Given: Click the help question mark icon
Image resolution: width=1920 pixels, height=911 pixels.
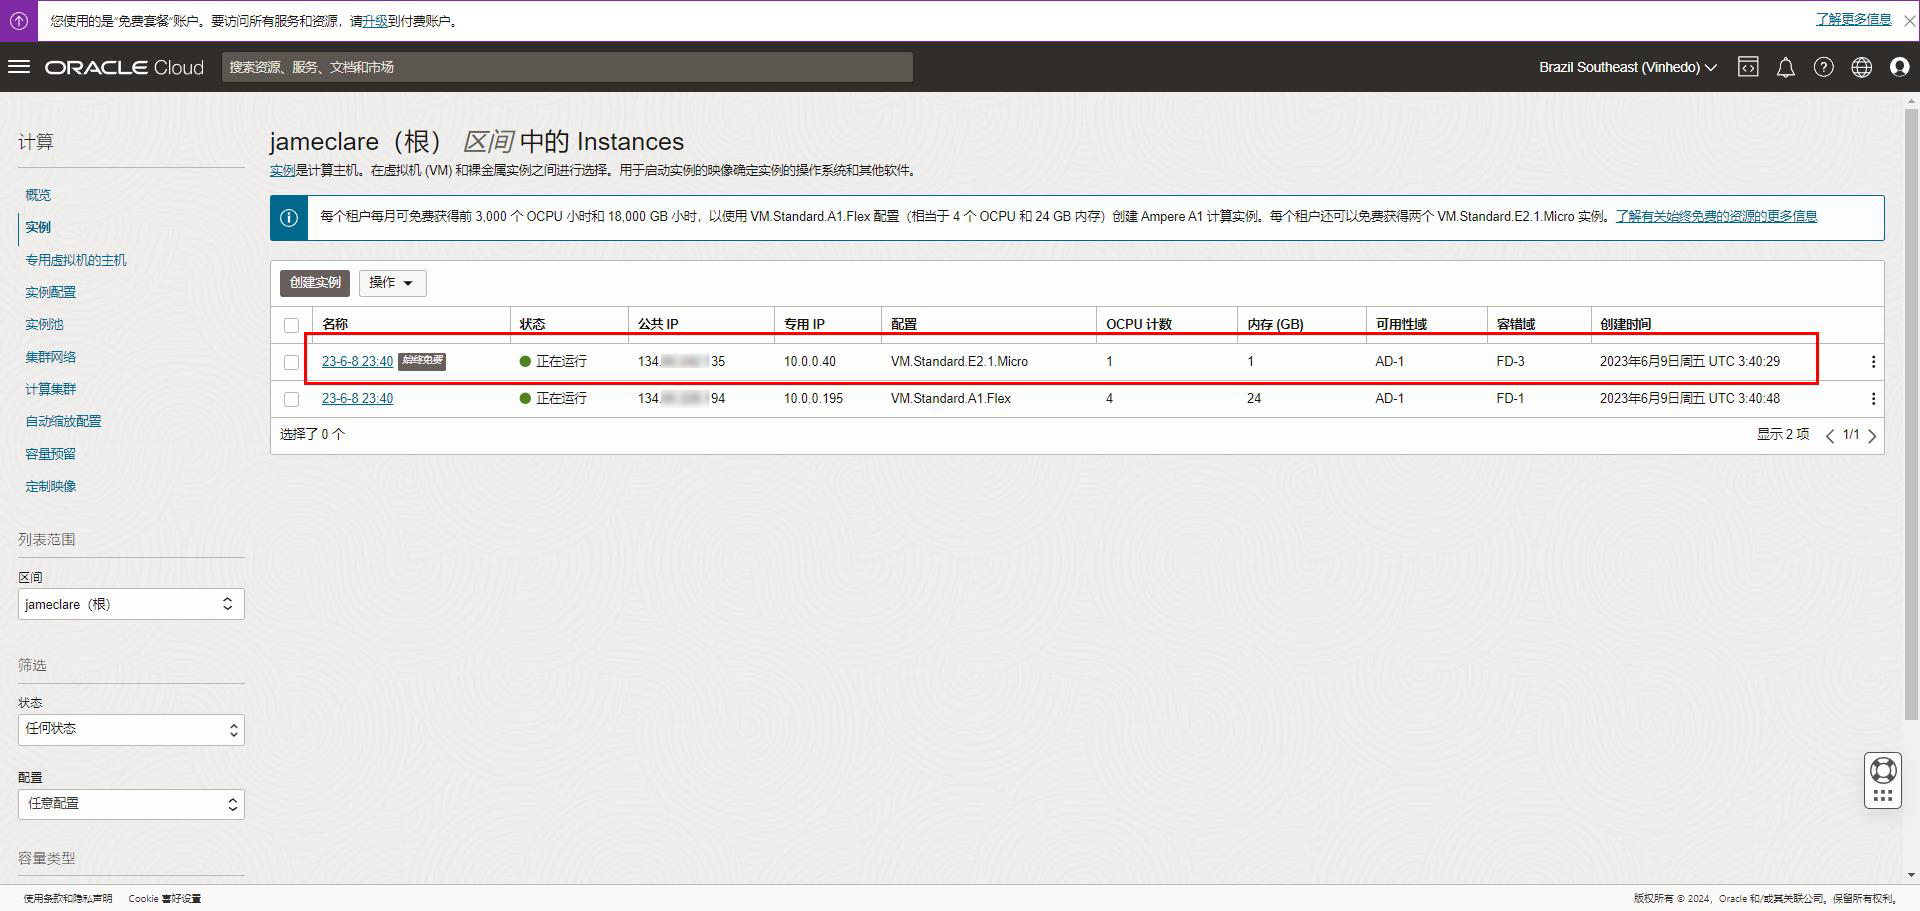Looking at the screenshot, I should coord(1823,67).
